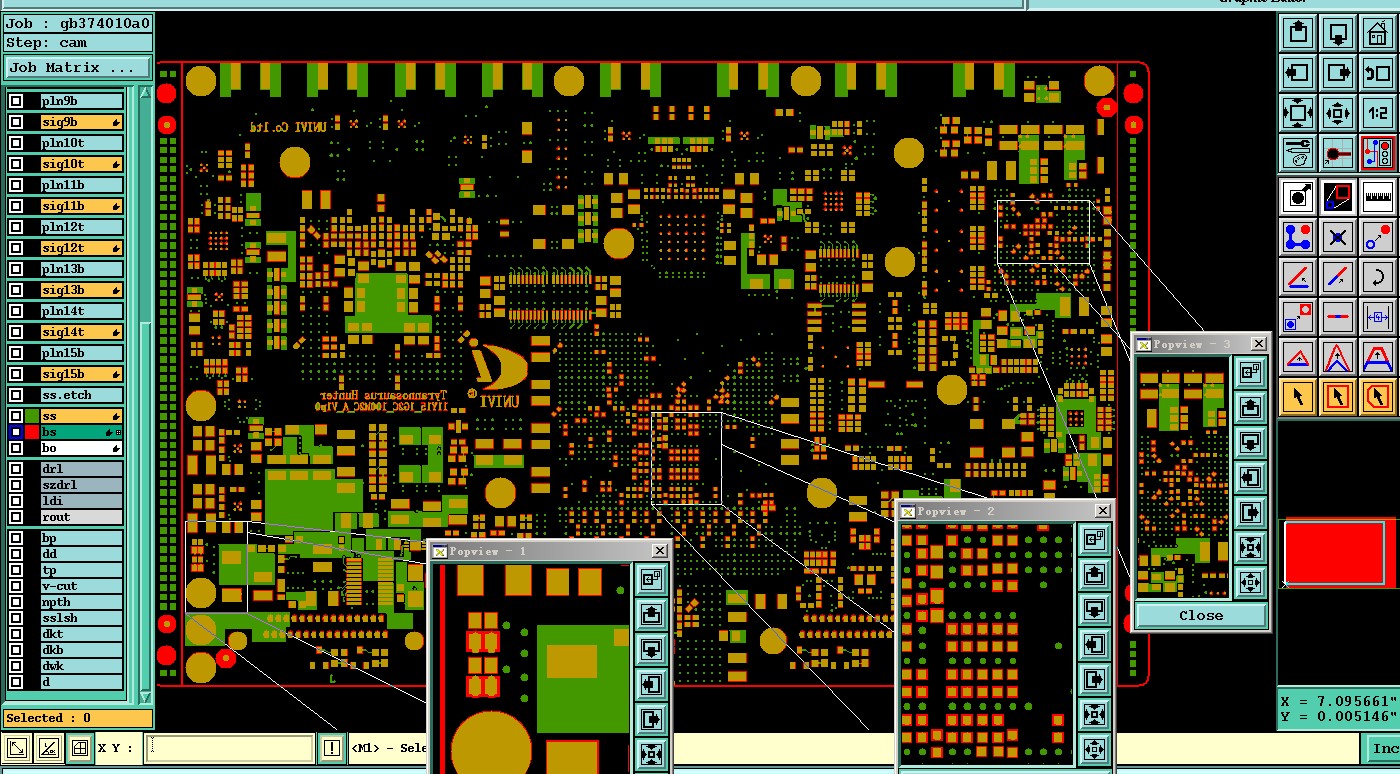Screen dimensions: 1400x774
Task: Select the feature highlight tool with arrow circle
Action: 1298,197
